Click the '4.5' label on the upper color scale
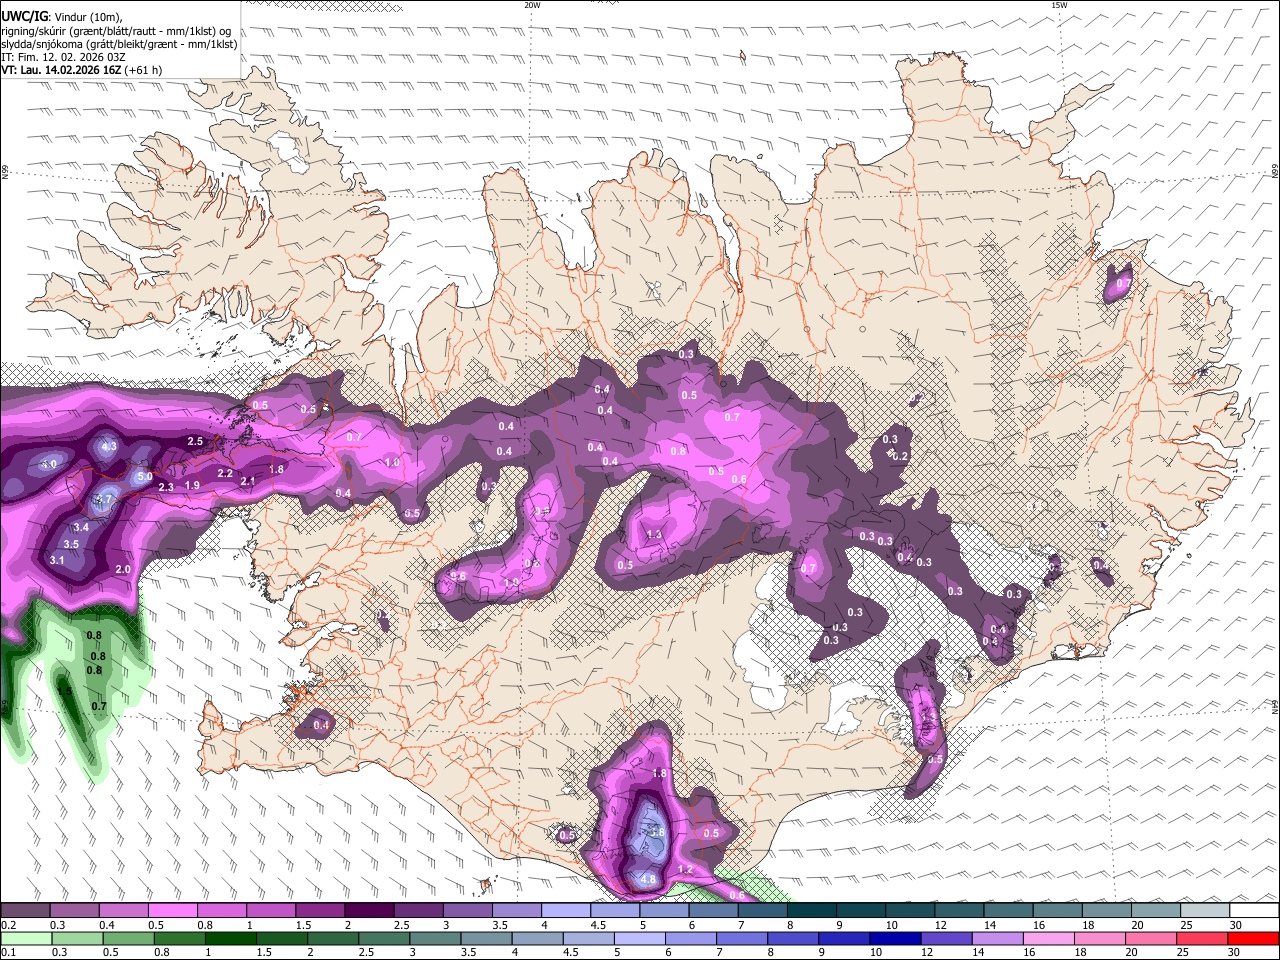1280x960 pixels. tap(598, 925)
